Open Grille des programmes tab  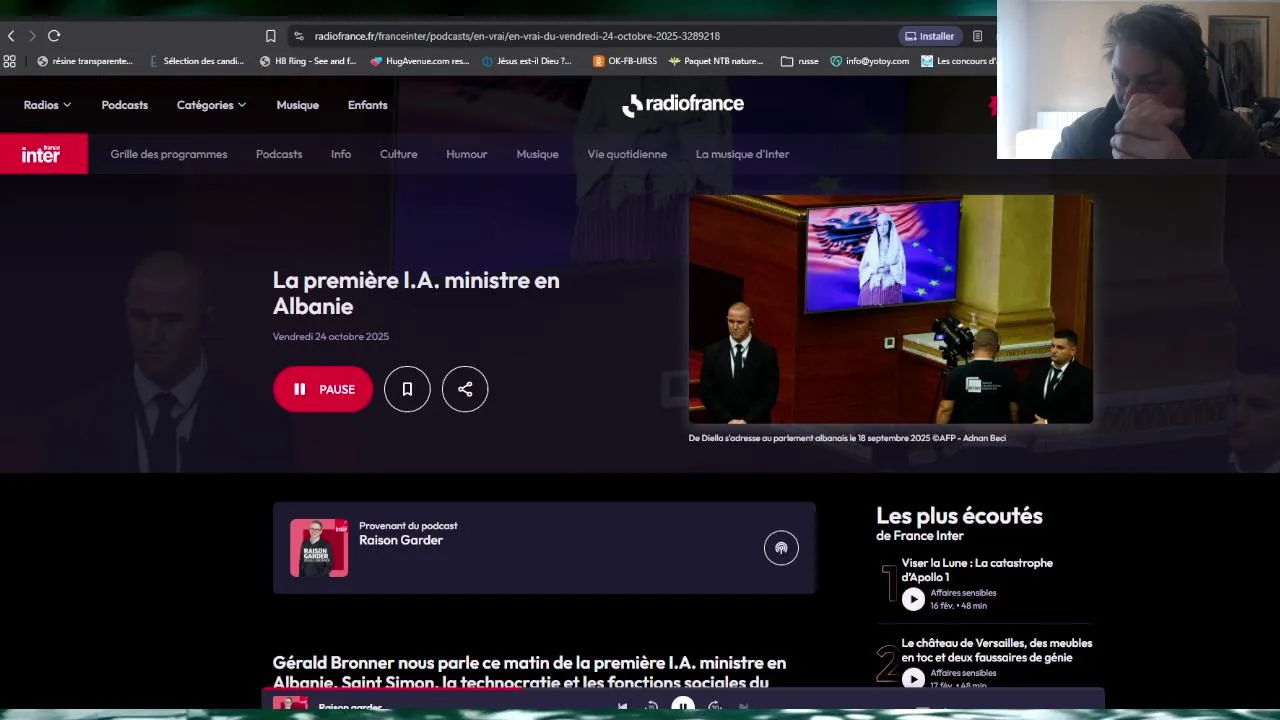[169, 154]
